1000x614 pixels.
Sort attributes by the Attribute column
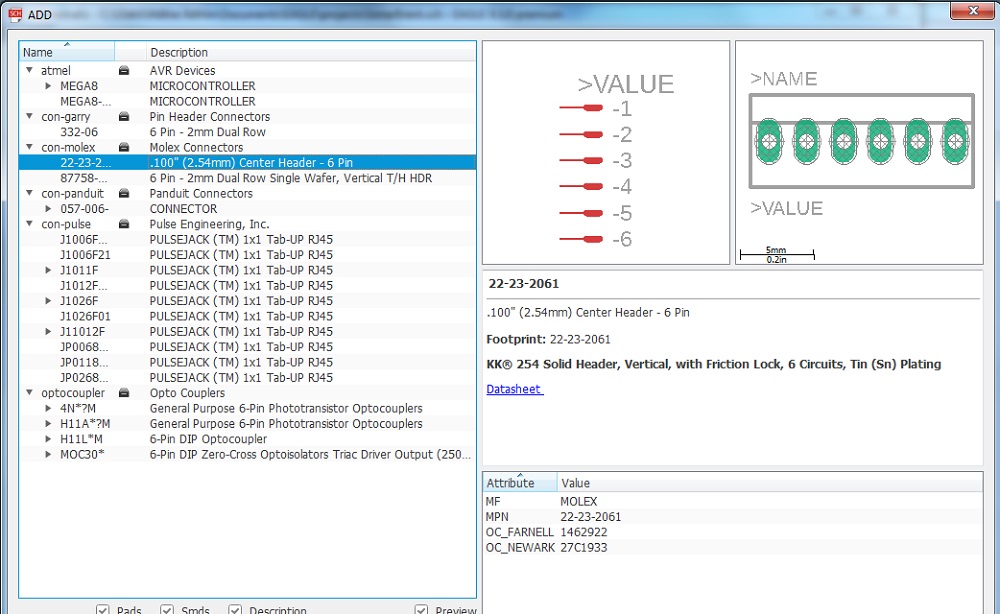point(520,483)
